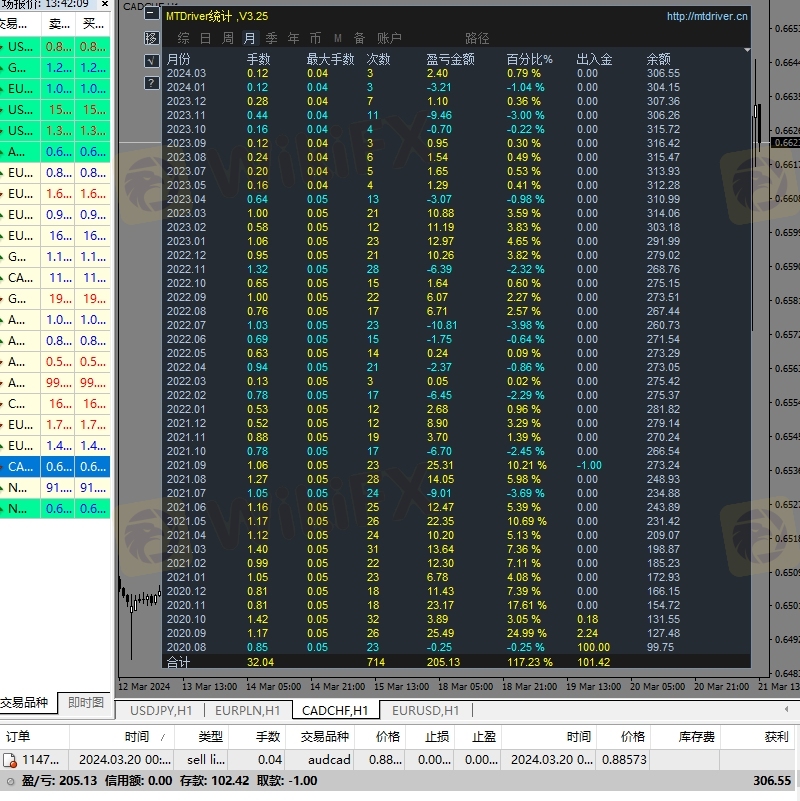Switch to the USDJPY,H1 chart tab
800x801 pixels.
pyautogui.click(x=161, y=711)
